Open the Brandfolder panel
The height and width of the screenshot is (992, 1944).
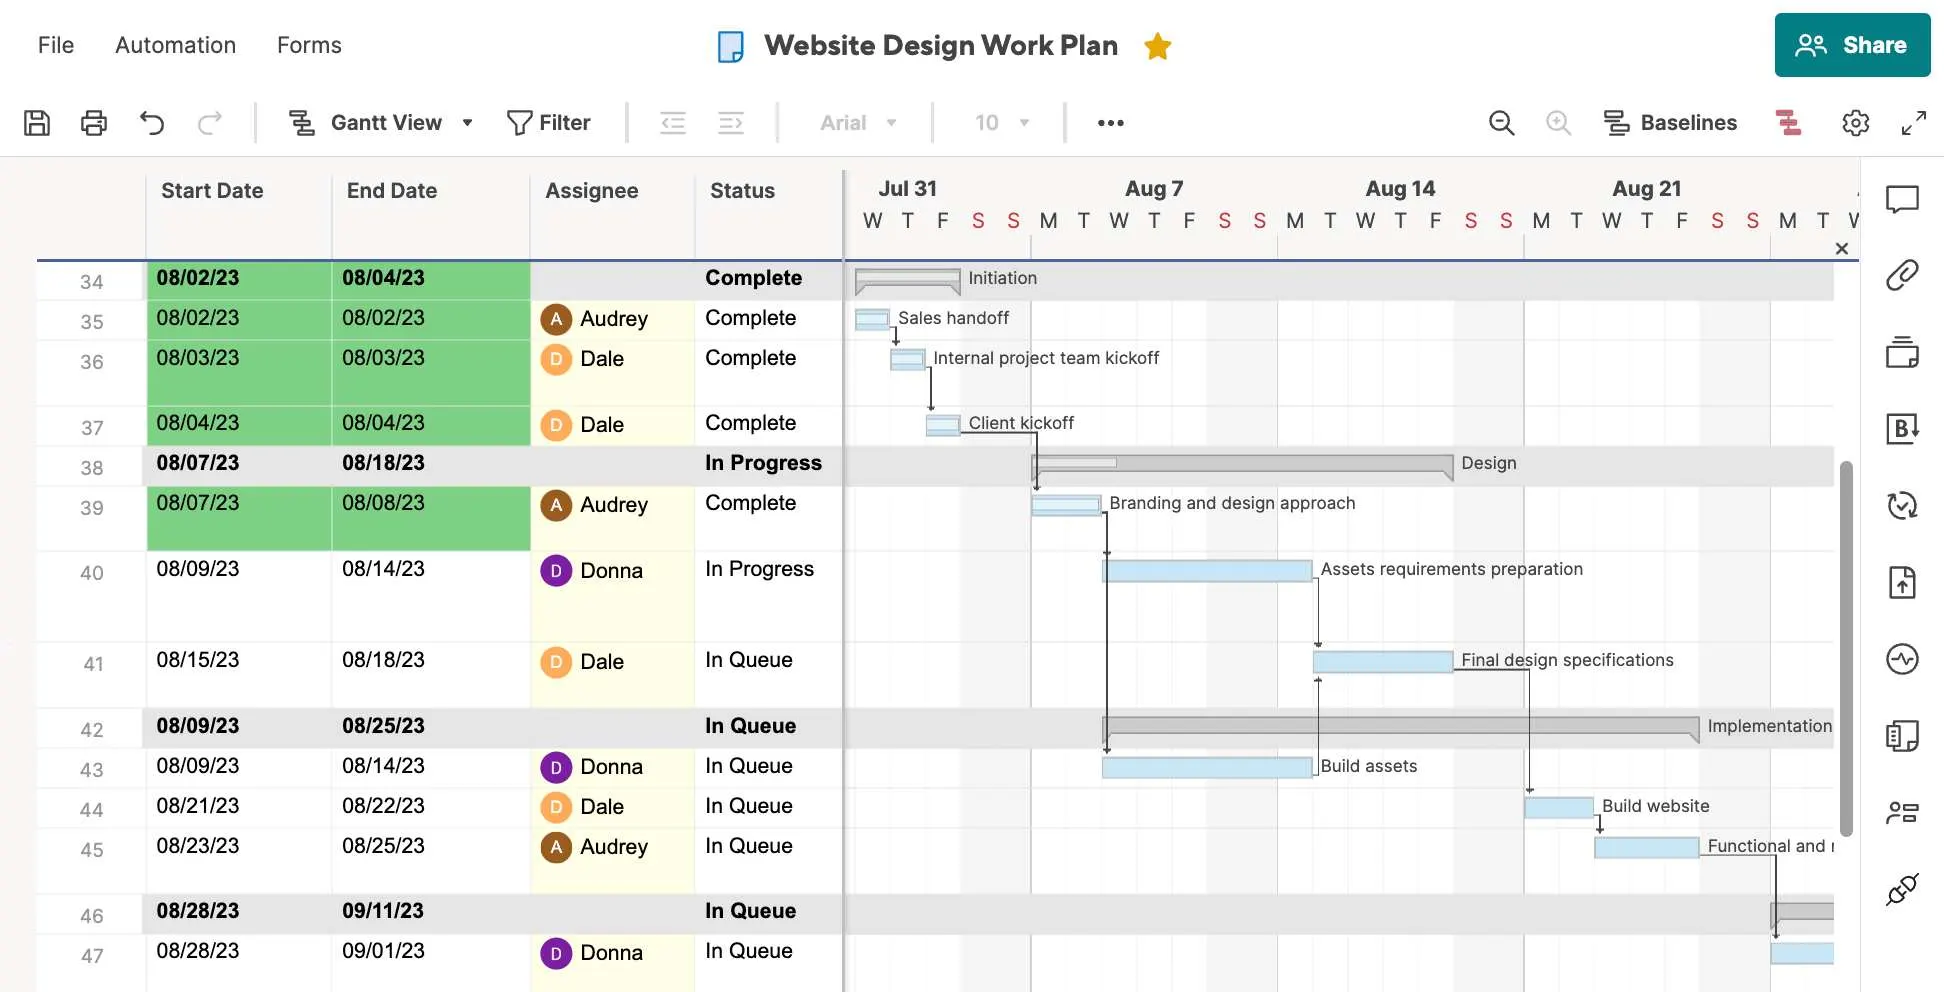1904,430
